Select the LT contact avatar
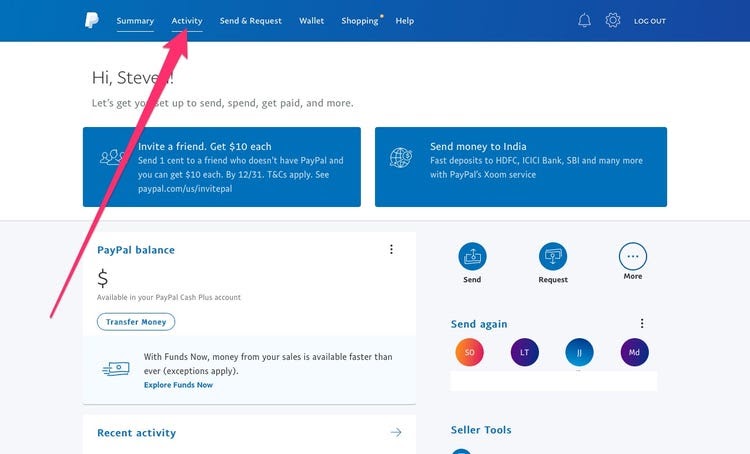 (525, 352)
